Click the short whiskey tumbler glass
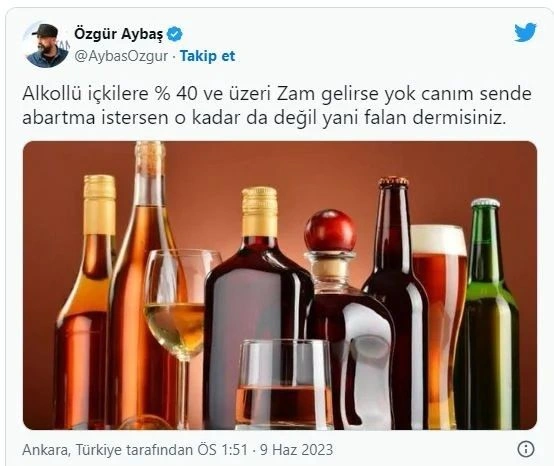Screen dimensions: 554x466 285,384
